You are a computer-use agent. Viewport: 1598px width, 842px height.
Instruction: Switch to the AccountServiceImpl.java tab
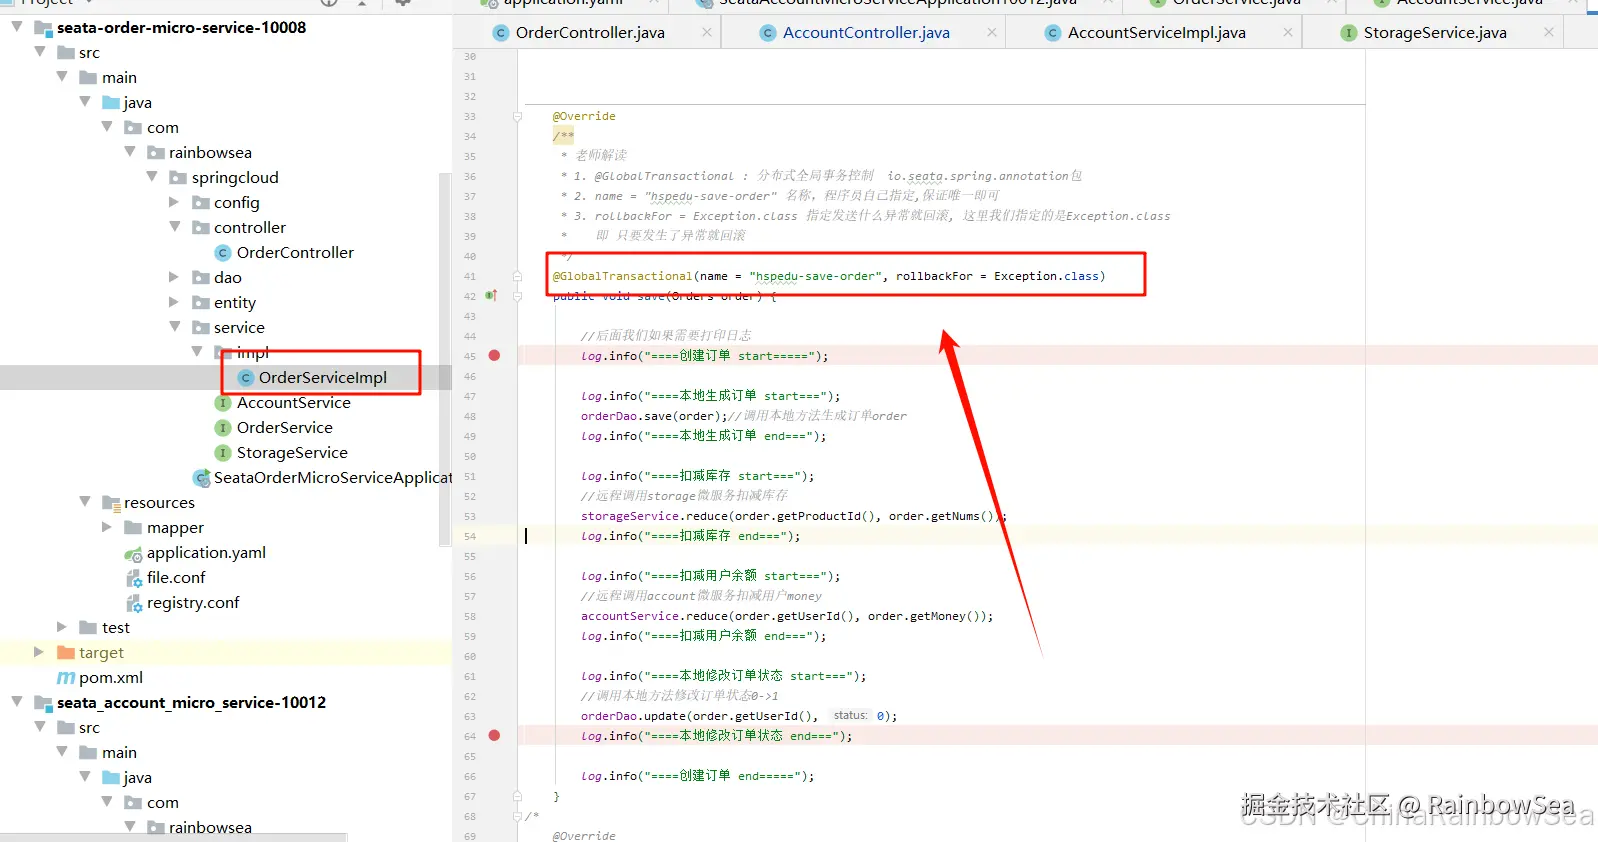1156,33
